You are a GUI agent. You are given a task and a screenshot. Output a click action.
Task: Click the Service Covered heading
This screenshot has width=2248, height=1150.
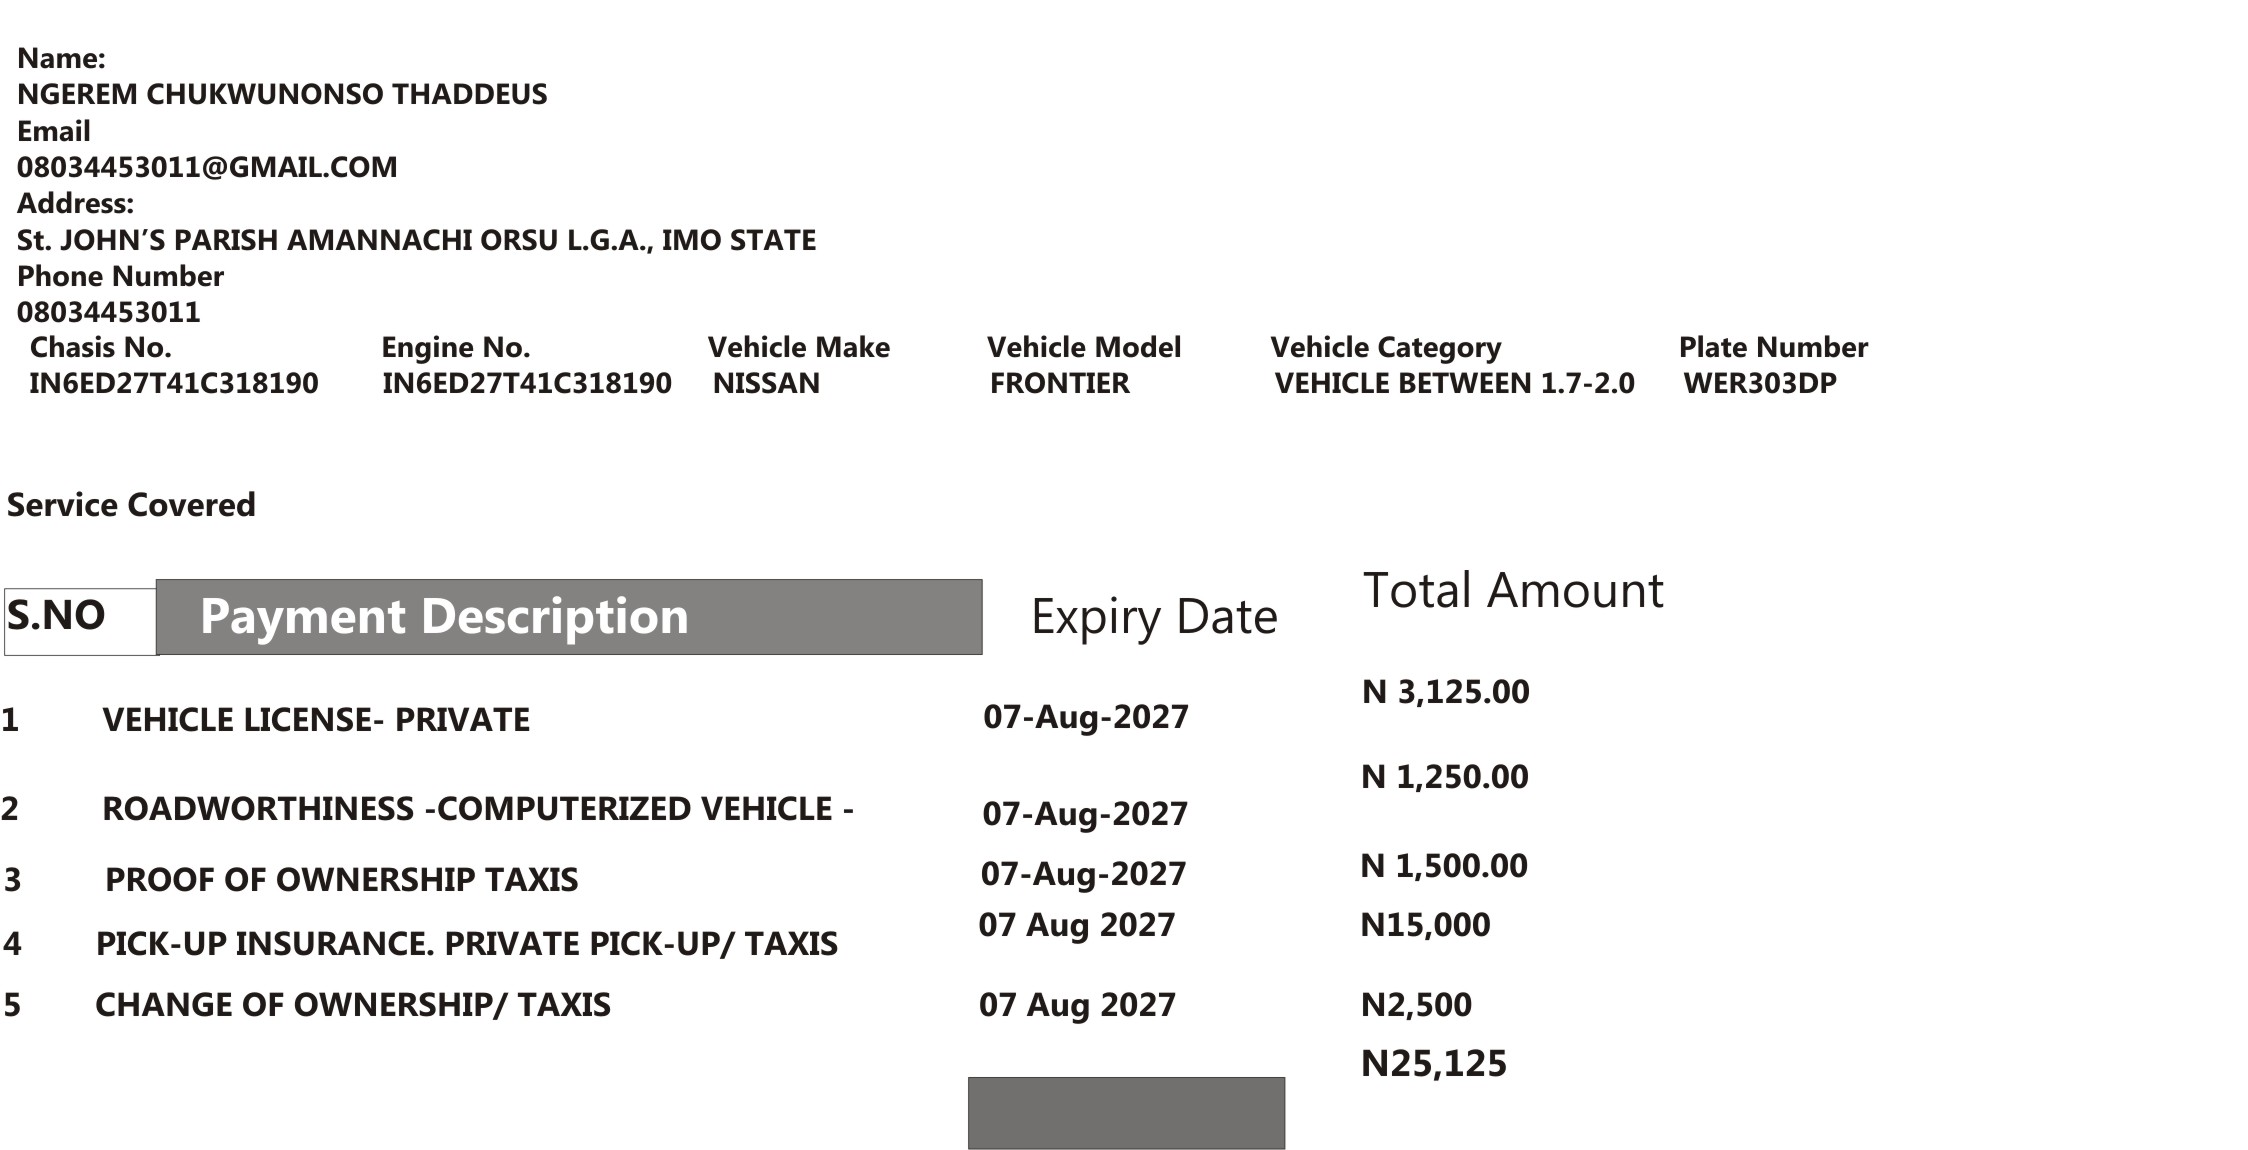[131, 505]
